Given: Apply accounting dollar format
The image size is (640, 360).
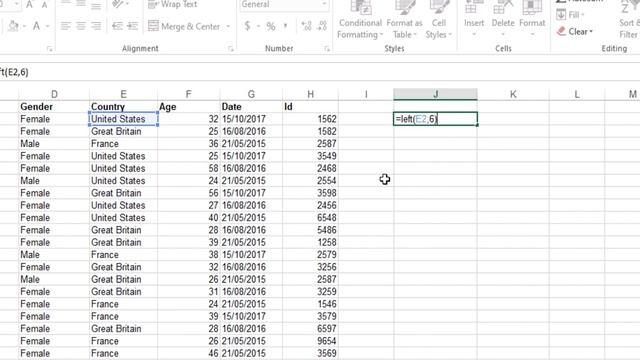Looking at the screenshot, I should click(247, 26).
